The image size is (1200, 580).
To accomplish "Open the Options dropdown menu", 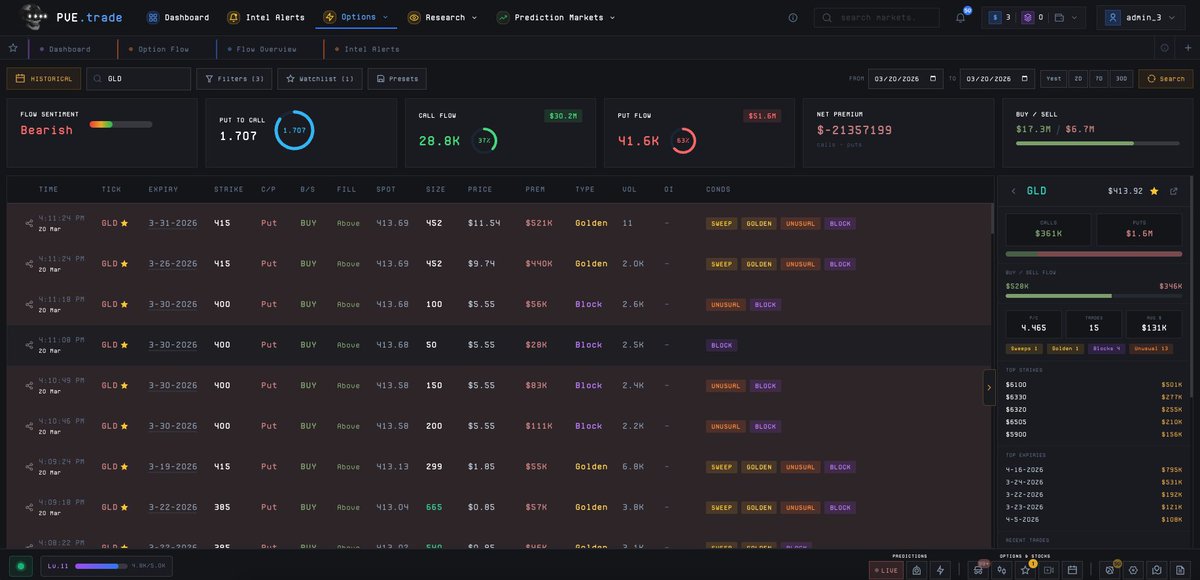I will pos(357,17).
